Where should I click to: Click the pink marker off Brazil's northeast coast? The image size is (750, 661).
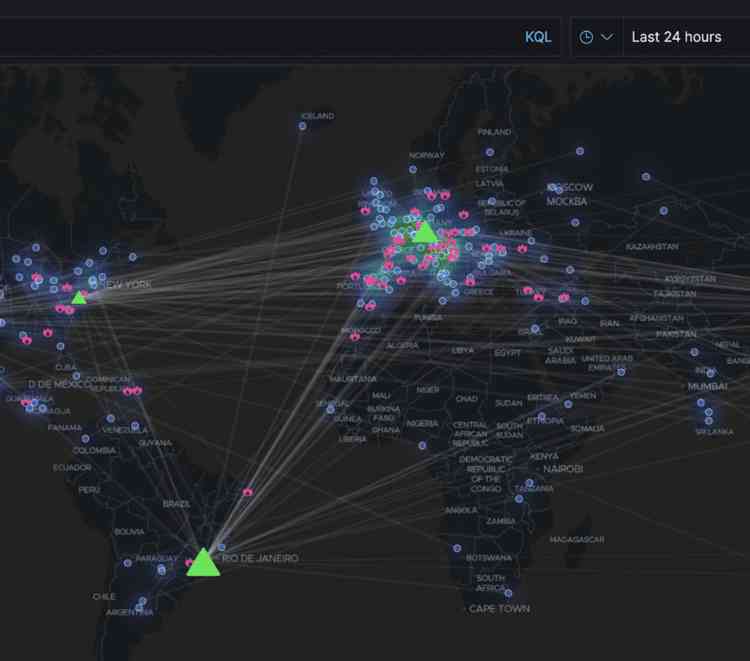(x=247, y=492)
